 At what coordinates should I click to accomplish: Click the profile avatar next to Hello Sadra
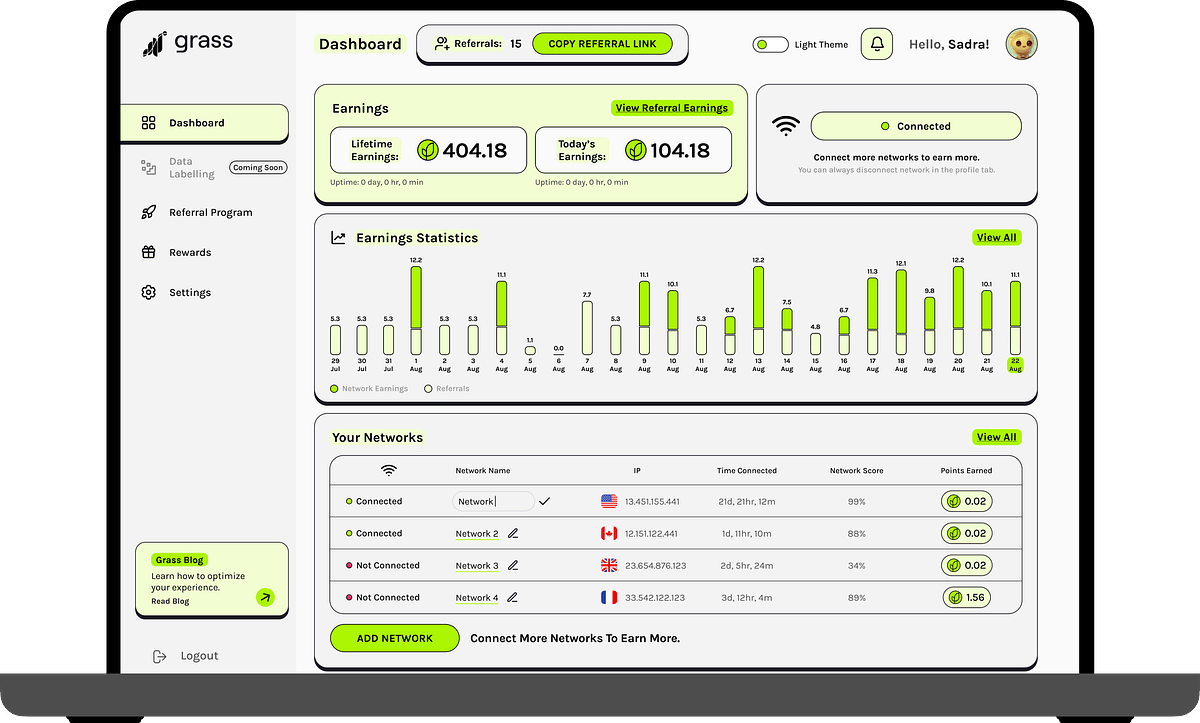[1021, 43]
